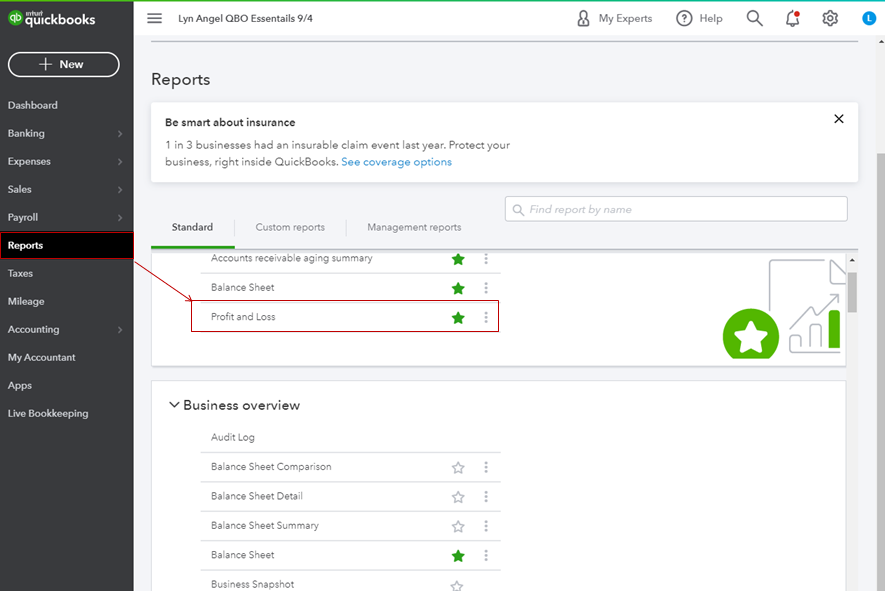Close the insurance banner
The width and height of the screenshot is (885, 591).
tap(839, 119)
